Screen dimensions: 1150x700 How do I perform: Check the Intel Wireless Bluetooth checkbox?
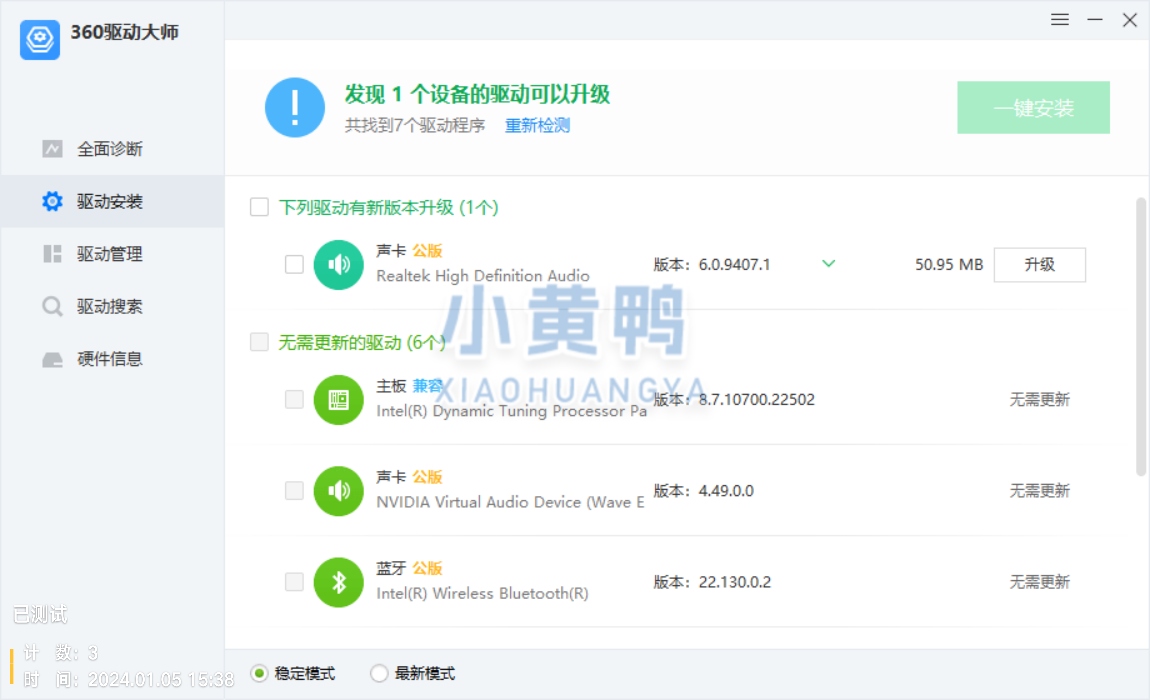(294, 582)
